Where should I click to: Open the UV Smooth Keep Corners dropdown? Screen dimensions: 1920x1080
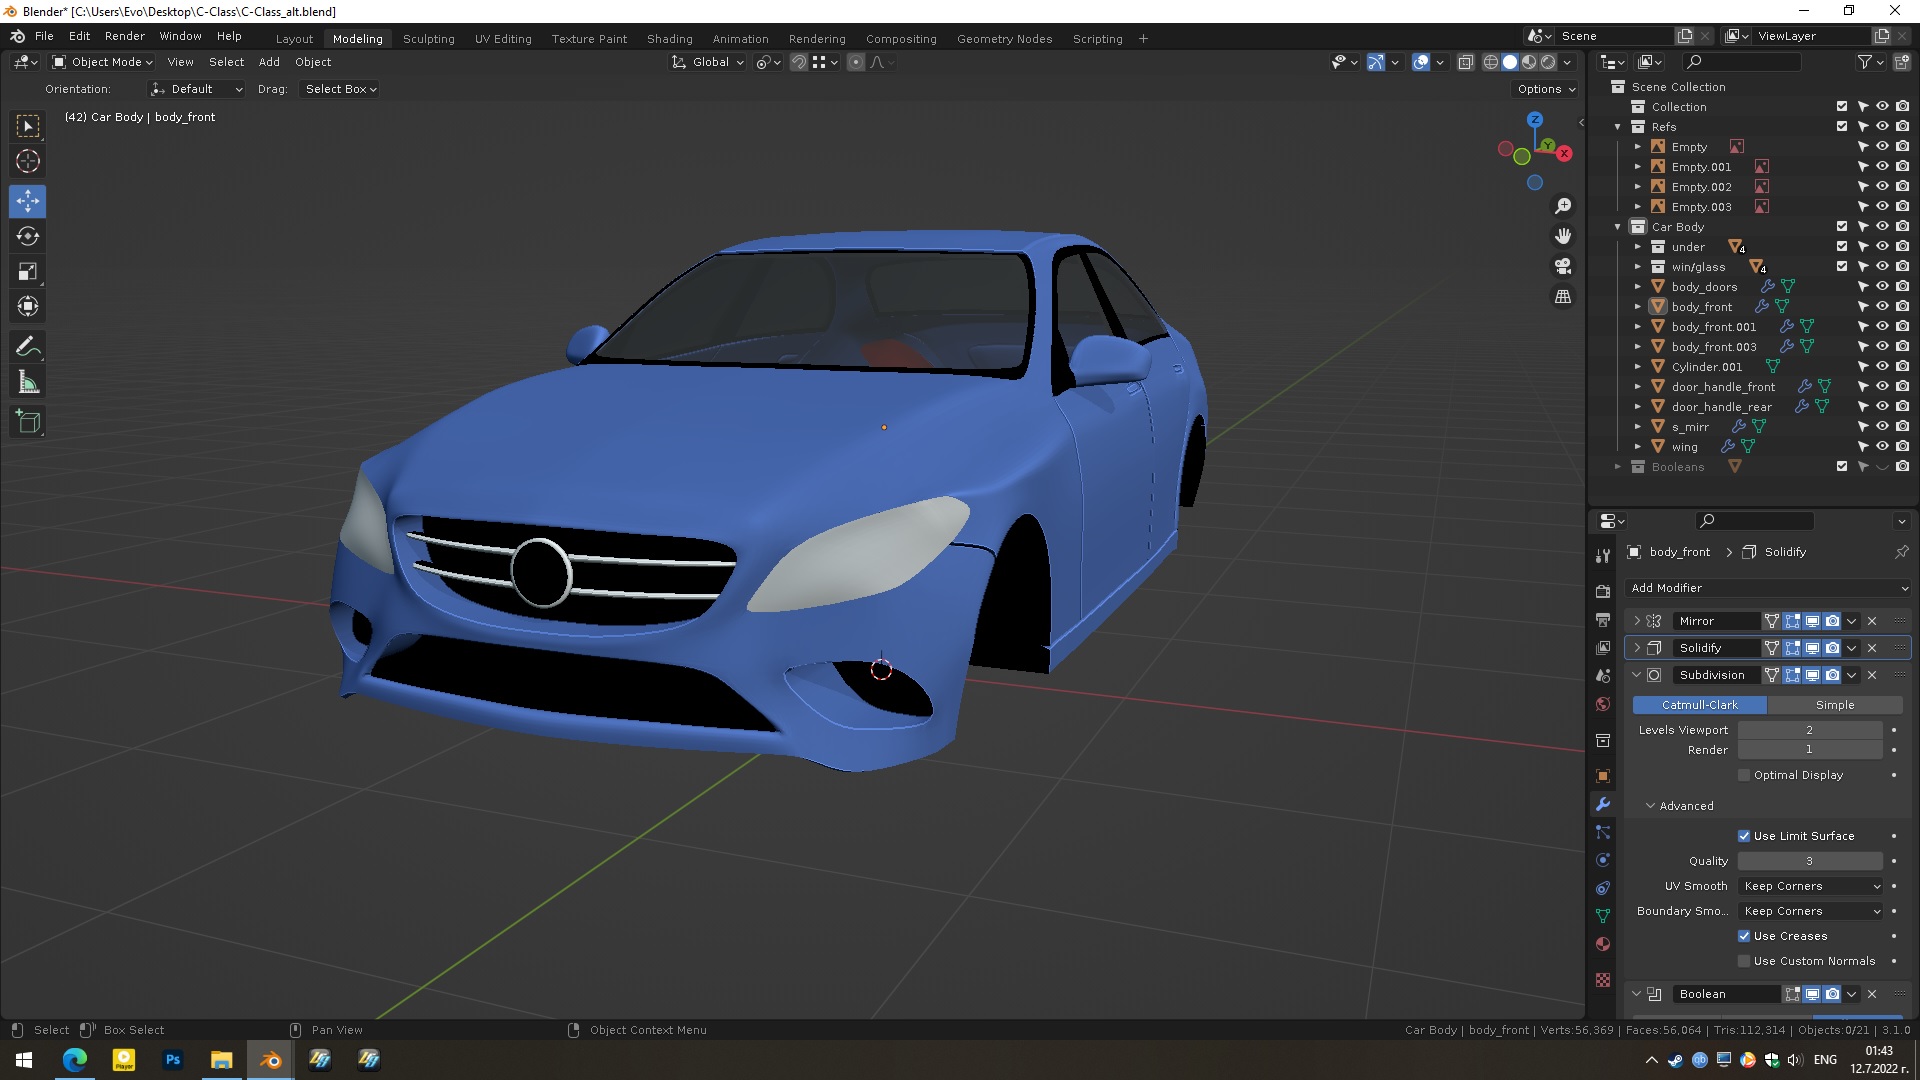coord(1811,886)
